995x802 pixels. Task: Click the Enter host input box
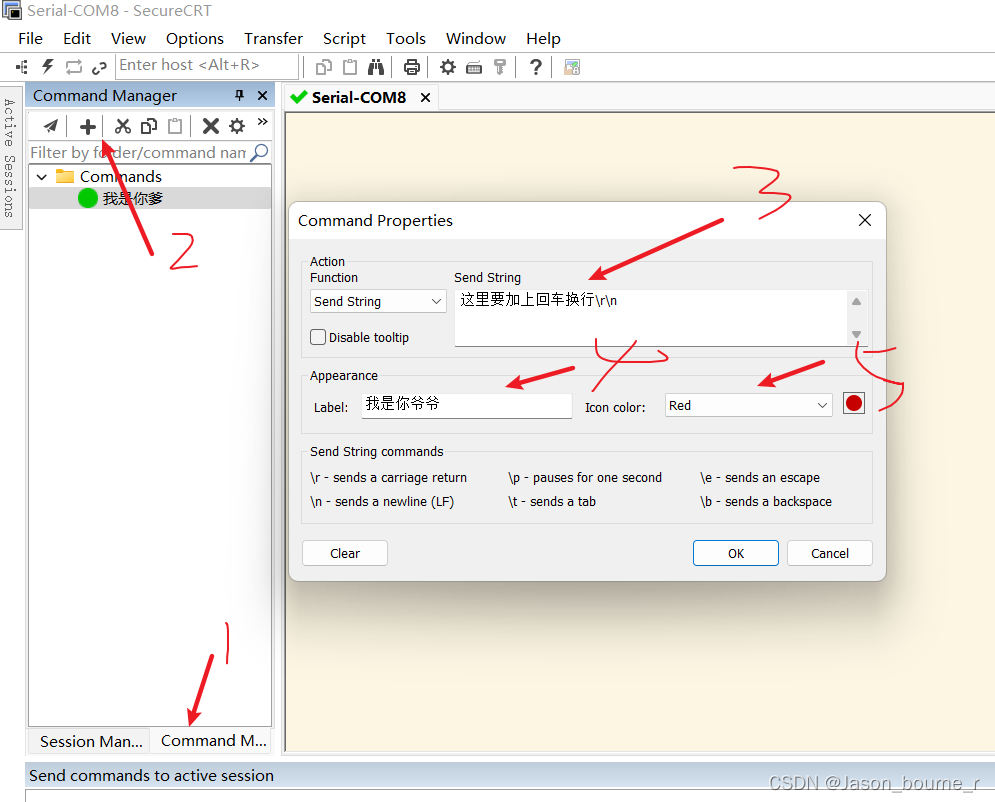(206, 65)
